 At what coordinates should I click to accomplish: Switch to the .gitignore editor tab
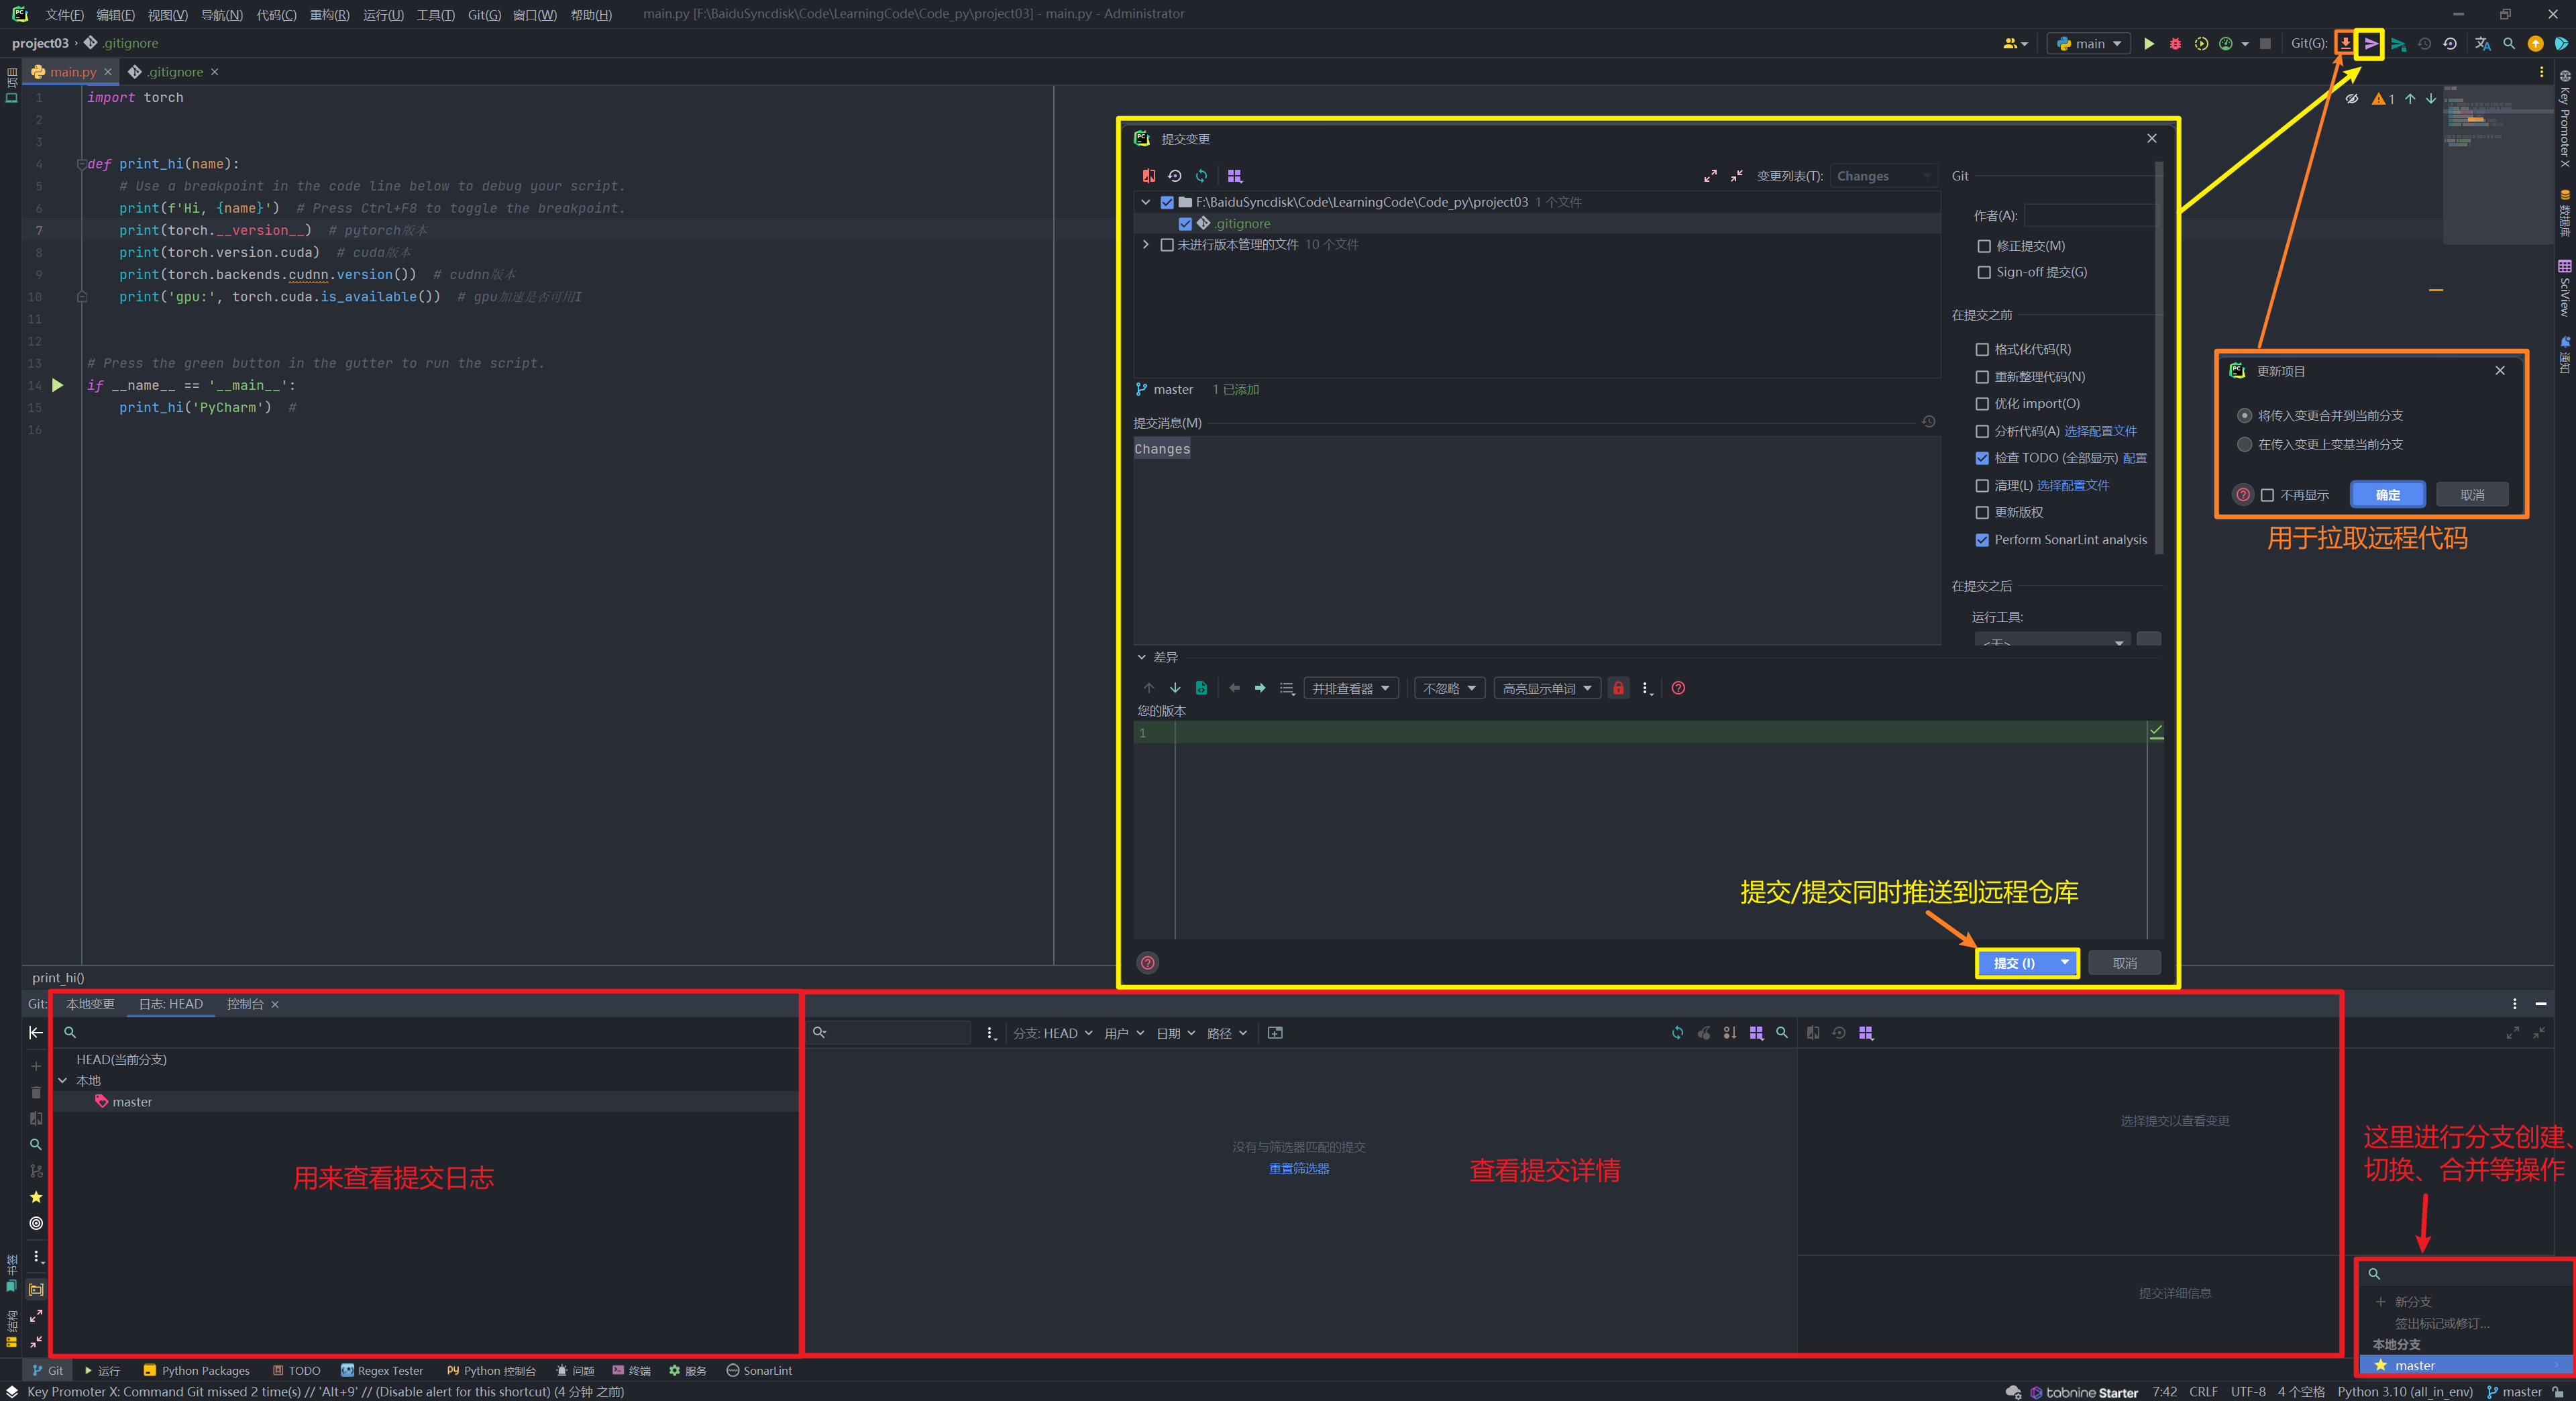click(x=174, y=72)
